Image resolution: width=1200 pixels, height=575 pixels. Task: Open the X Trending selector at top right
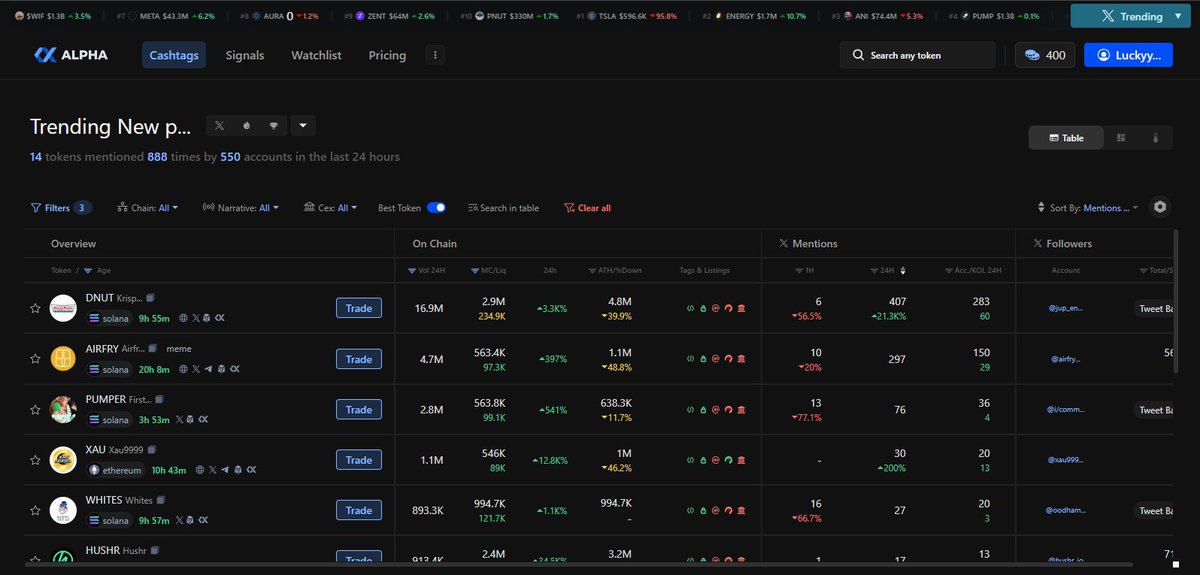tap(1132, 16)
